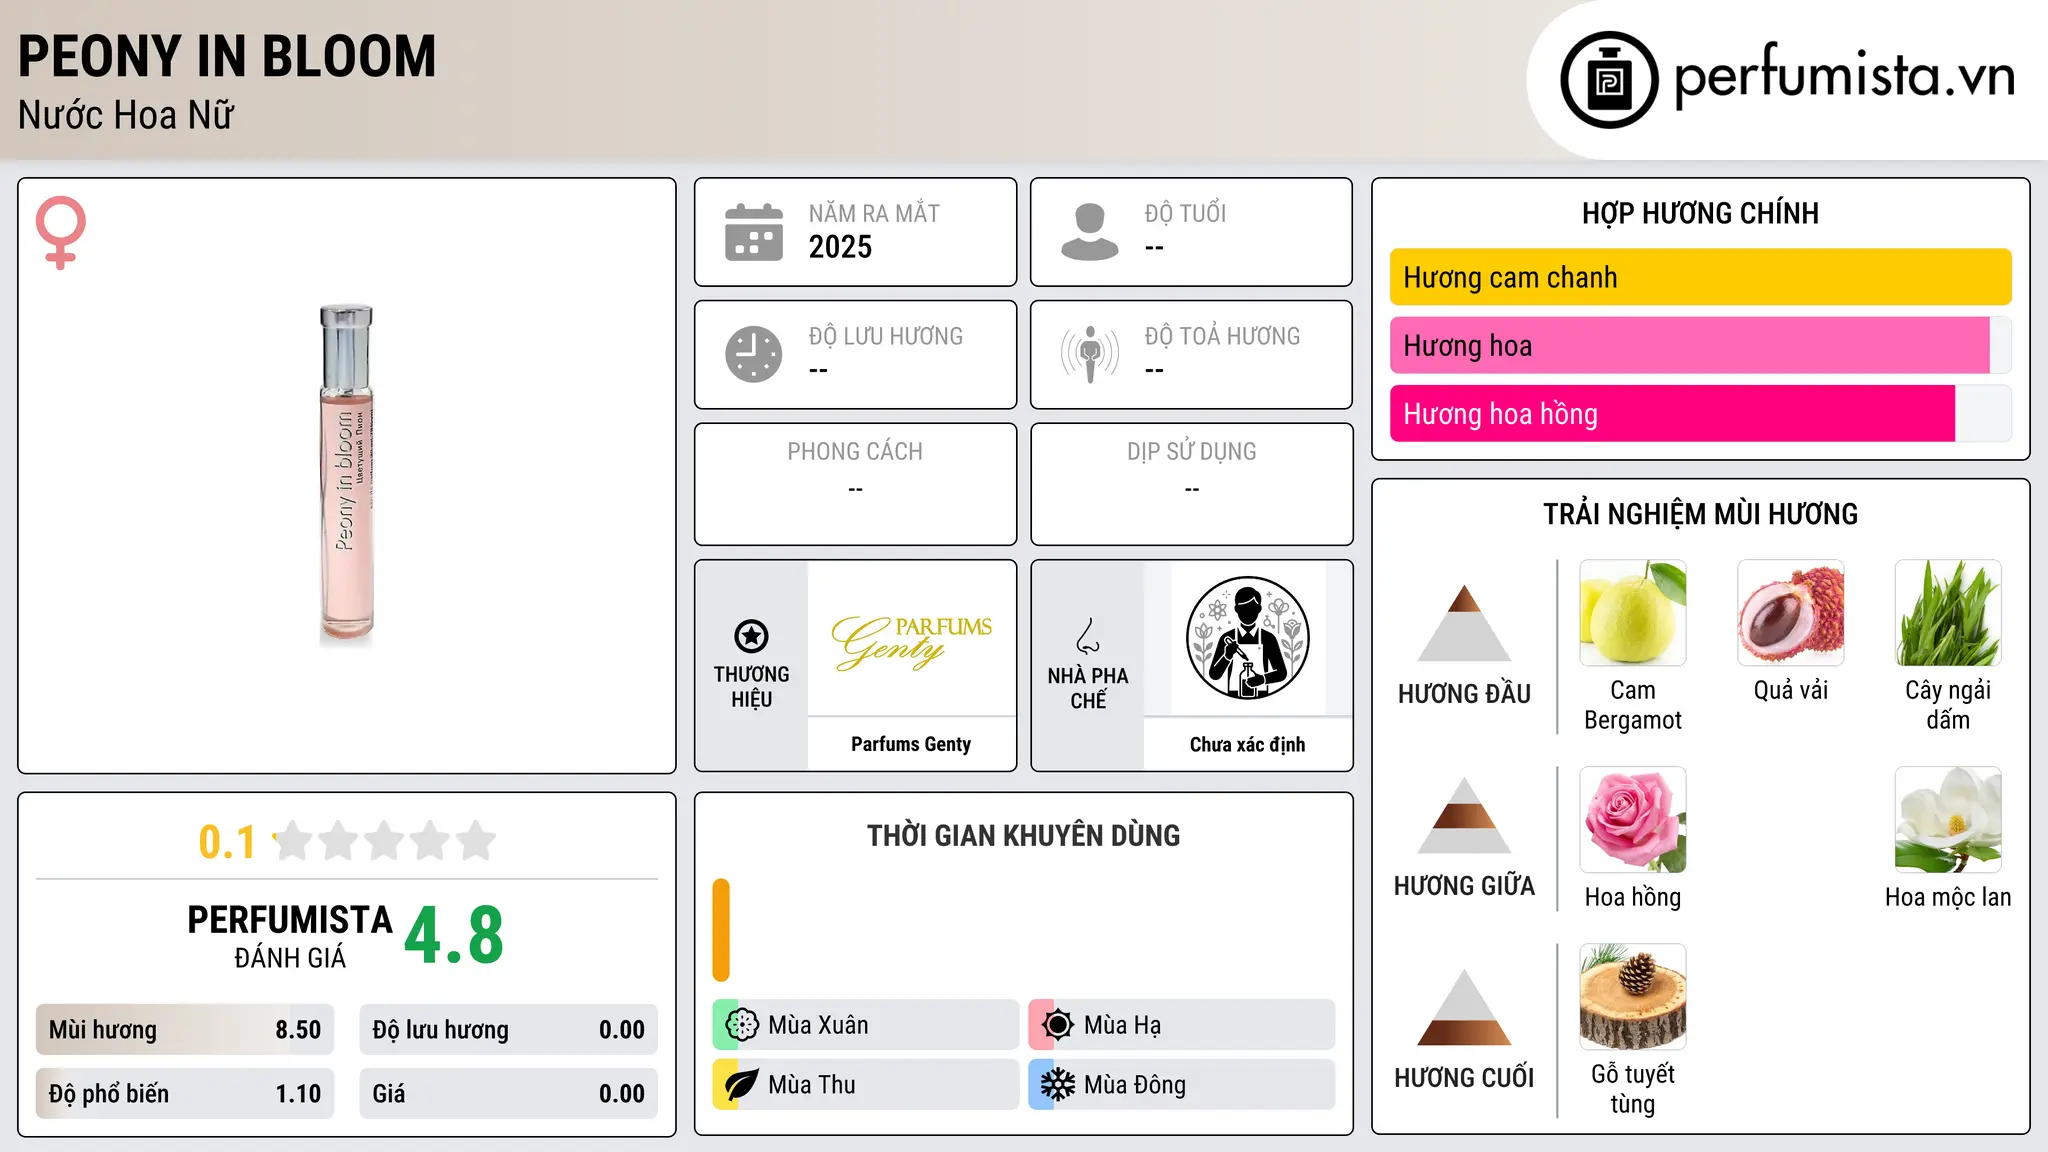This screenshot has height=1152, width=2048.
Task: Click the PHONG CÁCH label
Action: click(855, 452)
